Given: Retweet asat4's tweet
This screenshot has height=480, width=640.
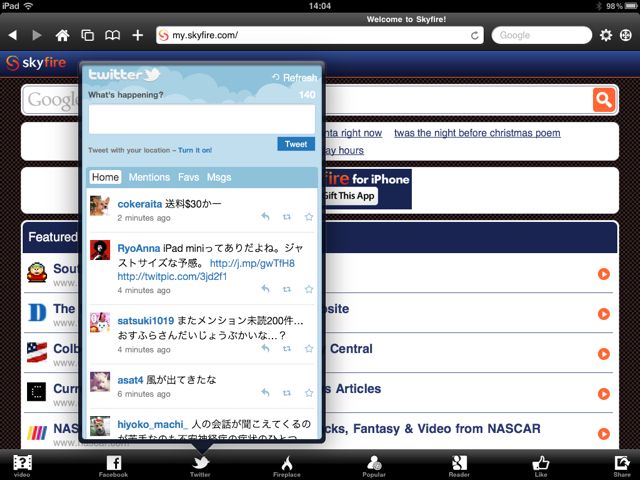Looking at the screenshot, I should pos(287,393).
